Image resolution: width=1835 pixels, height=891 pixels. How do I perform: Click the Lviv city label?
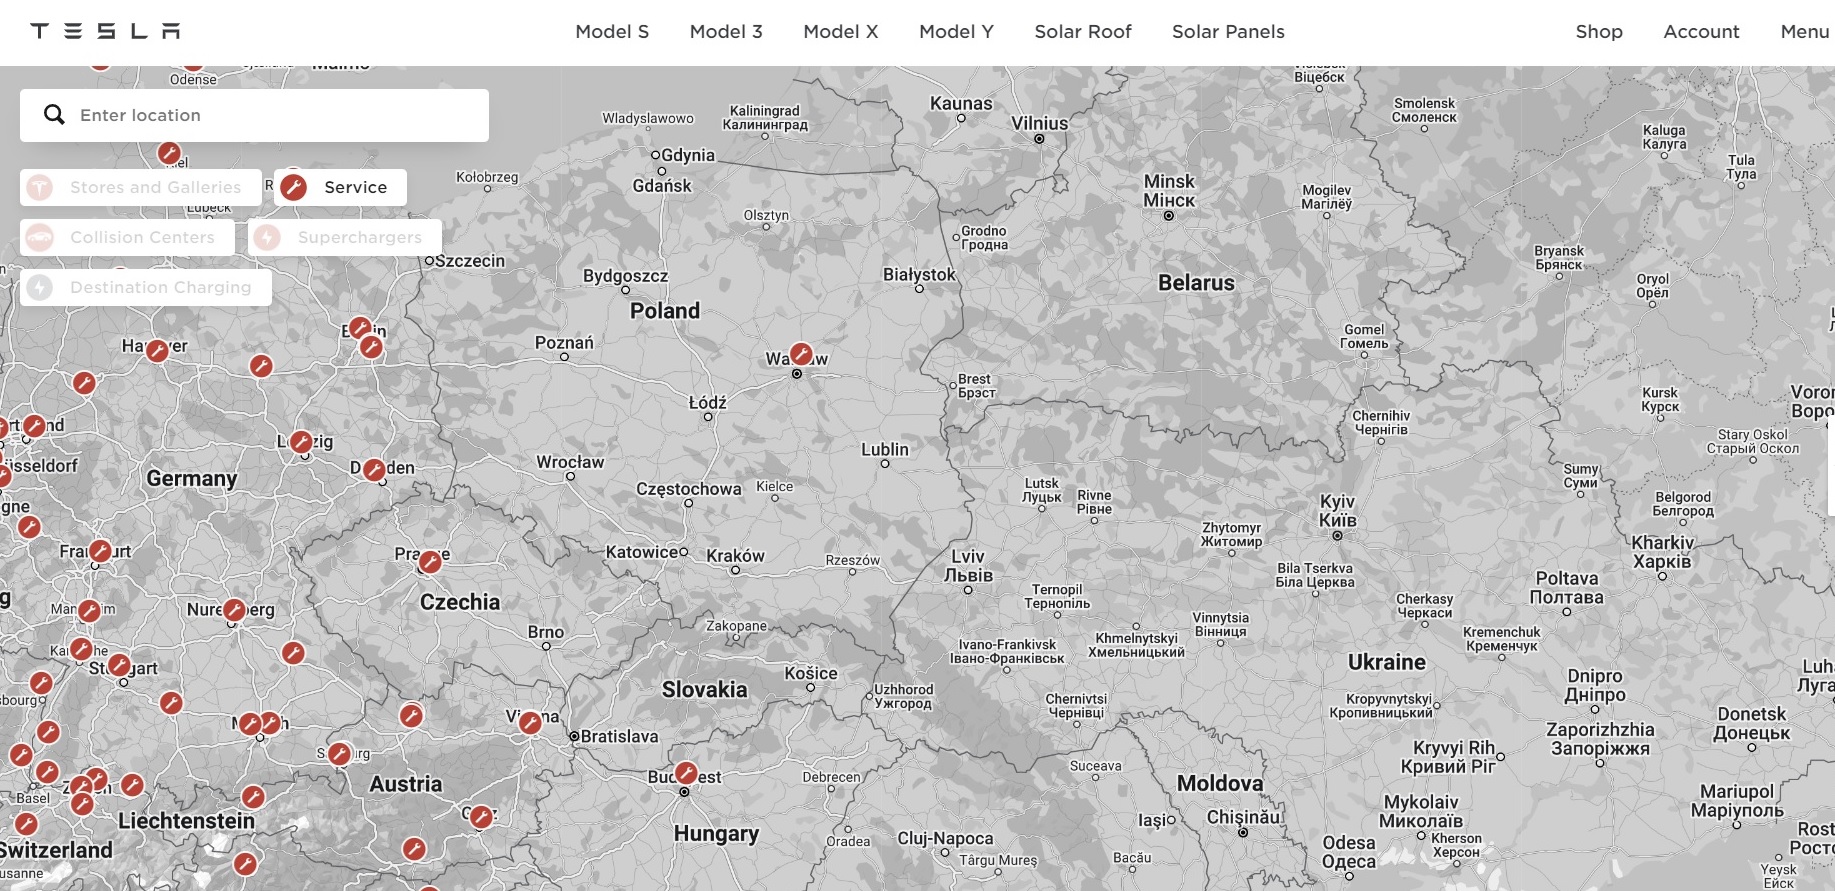pos(968,566)
